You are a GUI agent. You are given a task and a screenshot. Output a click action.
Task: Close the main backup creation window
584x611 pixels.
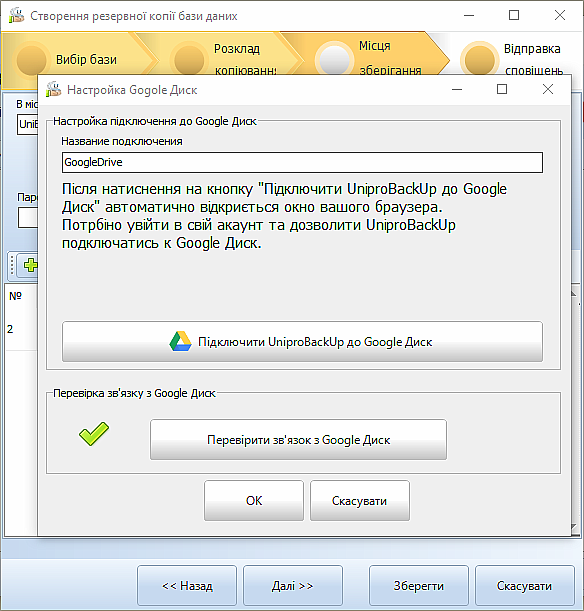[560, 15]
